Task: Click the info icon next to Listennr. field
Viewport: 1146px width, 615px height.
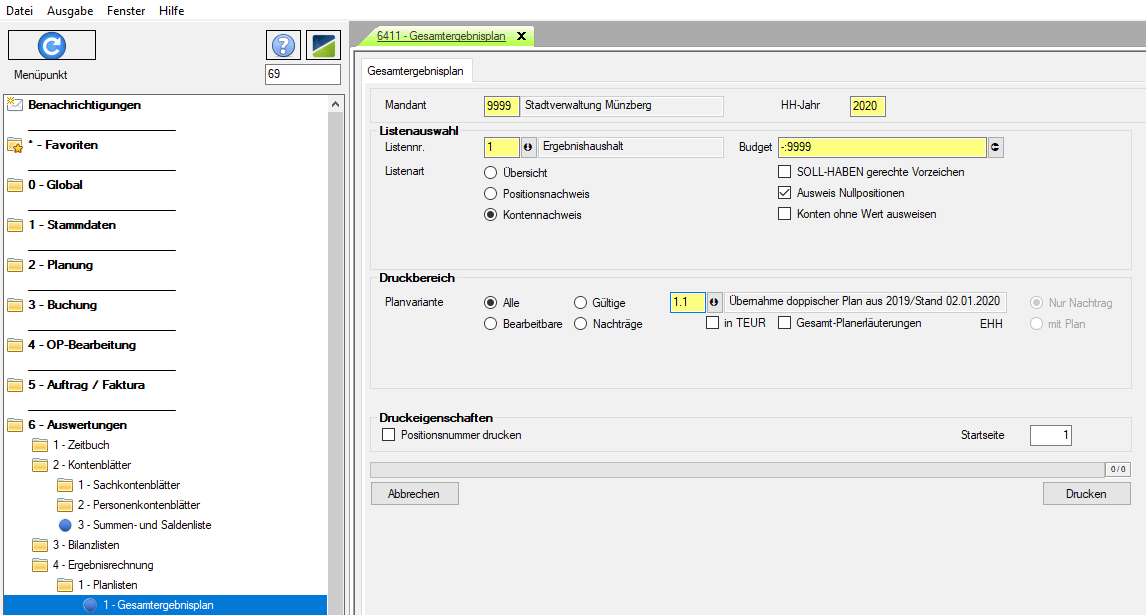Action: point(528,147)
